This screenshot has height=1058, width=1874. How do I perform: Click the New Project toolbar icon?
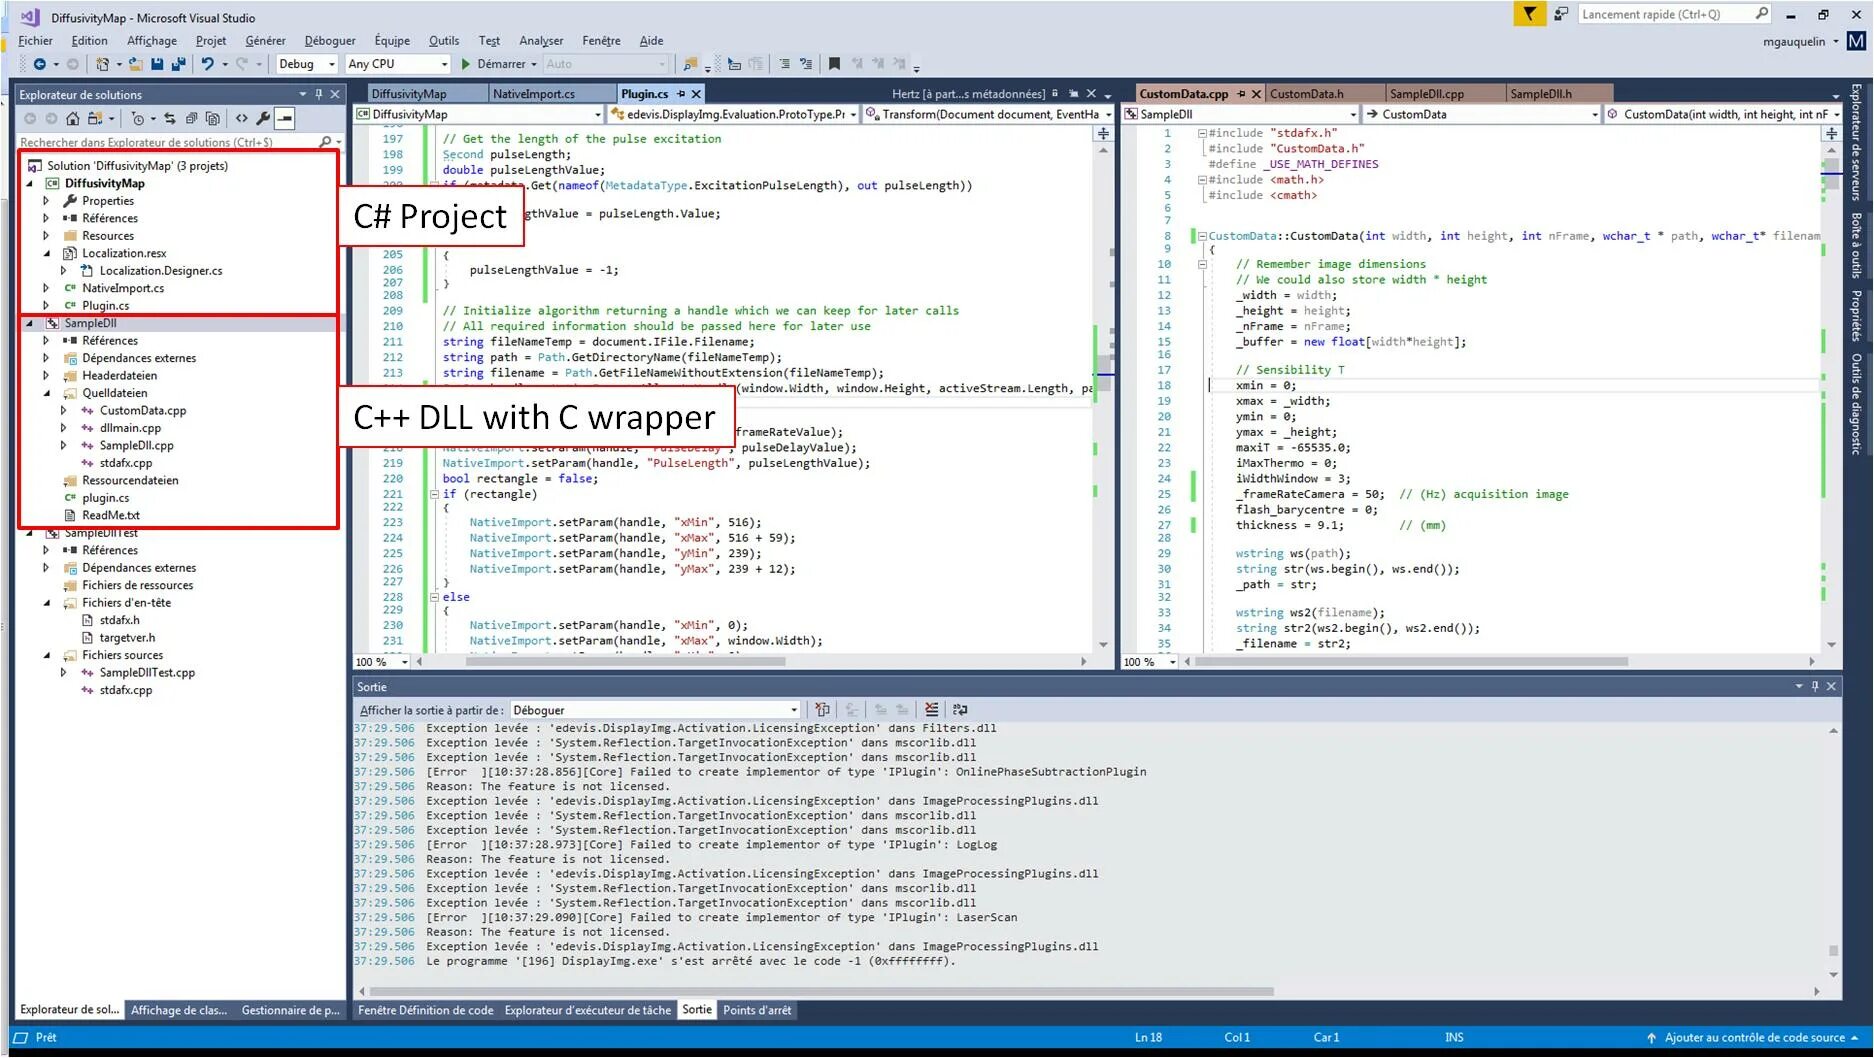pos(102,64)
